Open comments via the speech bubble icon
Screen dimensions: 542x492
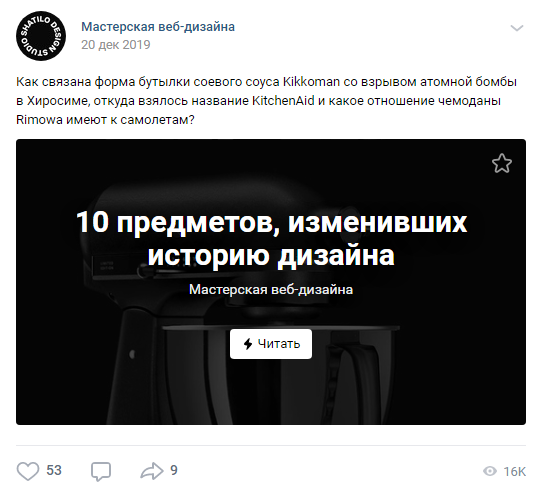click(101, 472)
